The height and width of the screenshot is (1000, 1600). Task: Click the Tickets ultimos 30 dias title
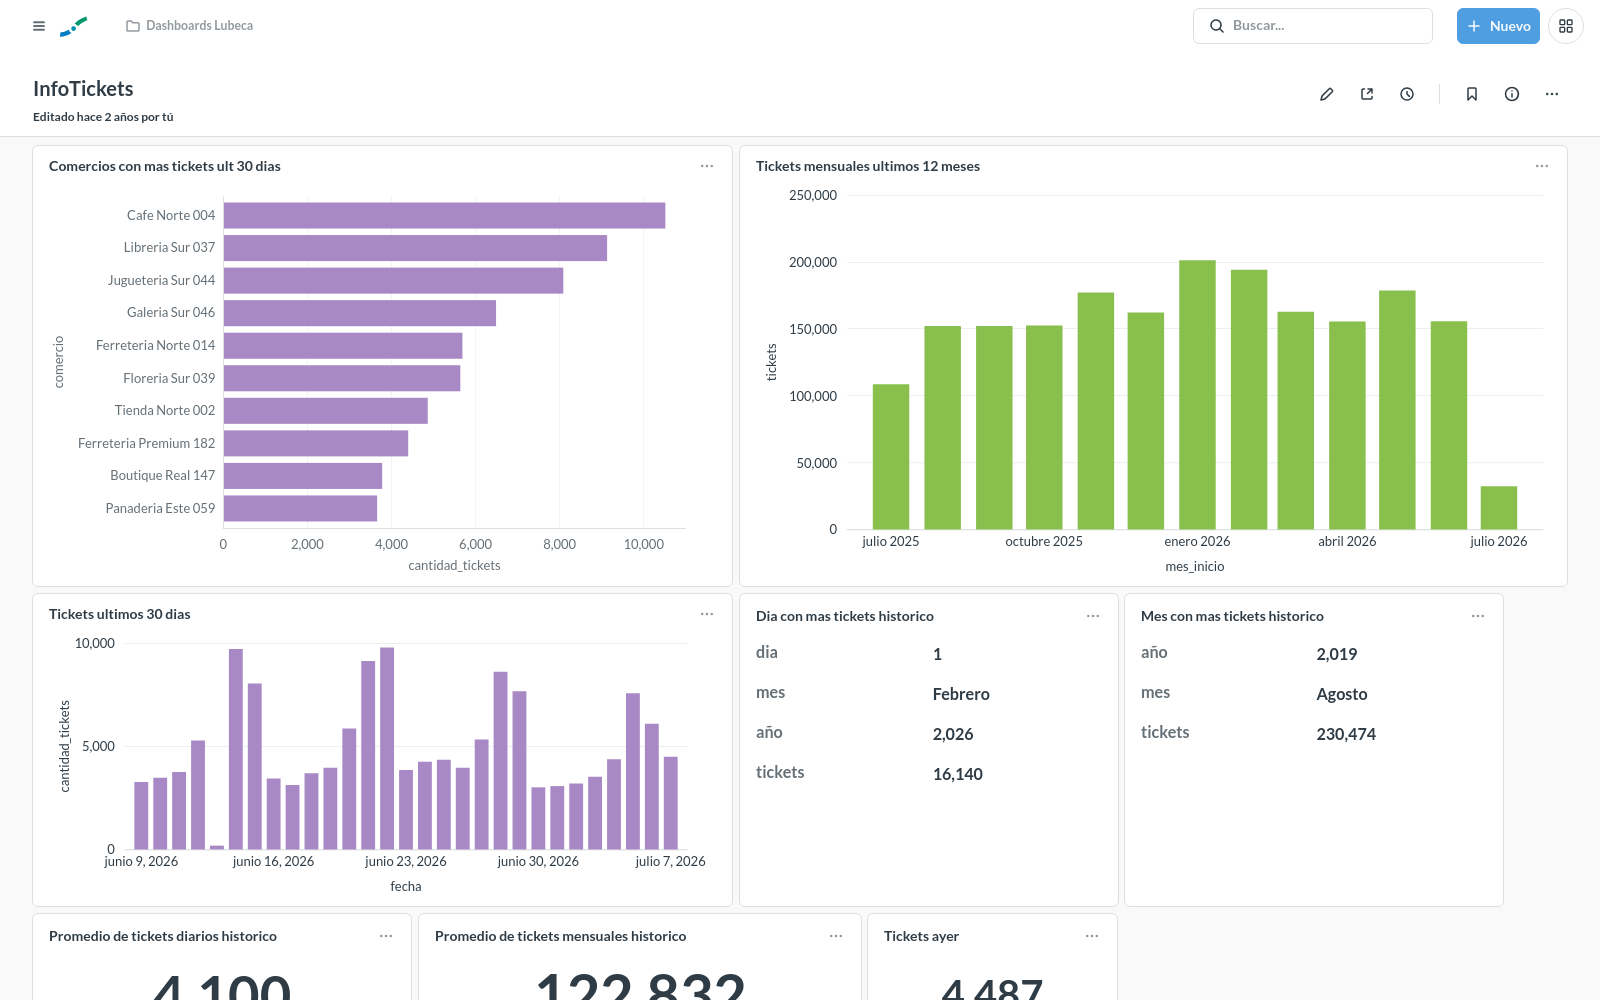click(120, 614)
